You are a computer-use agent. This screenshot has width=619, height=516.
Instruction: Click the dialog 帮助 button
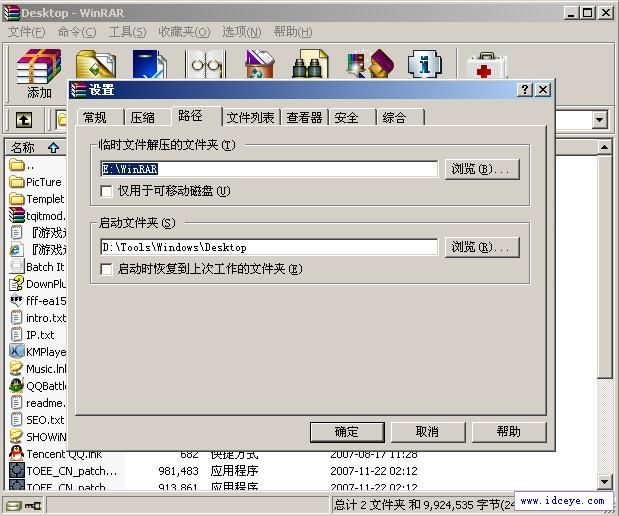(509, 432)
